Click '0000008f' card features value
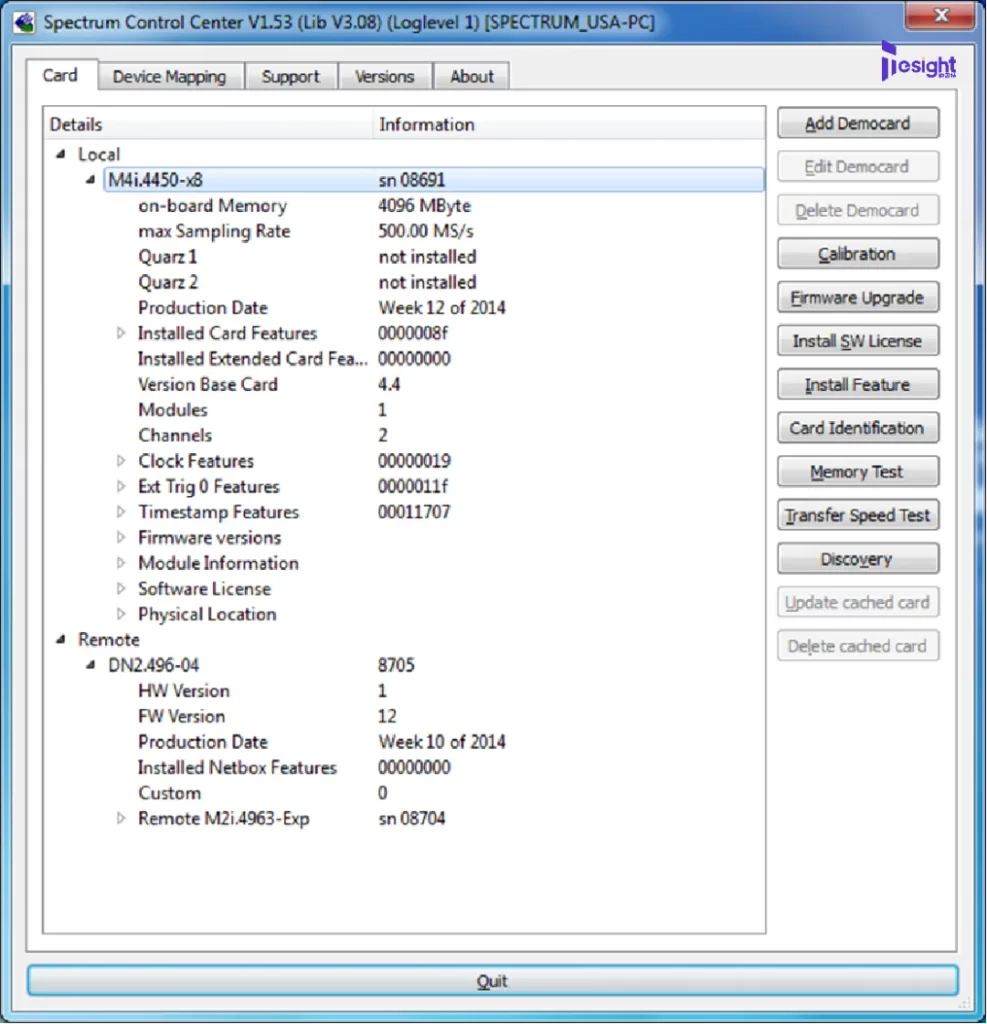987x1024 pixels. point(413,333)
